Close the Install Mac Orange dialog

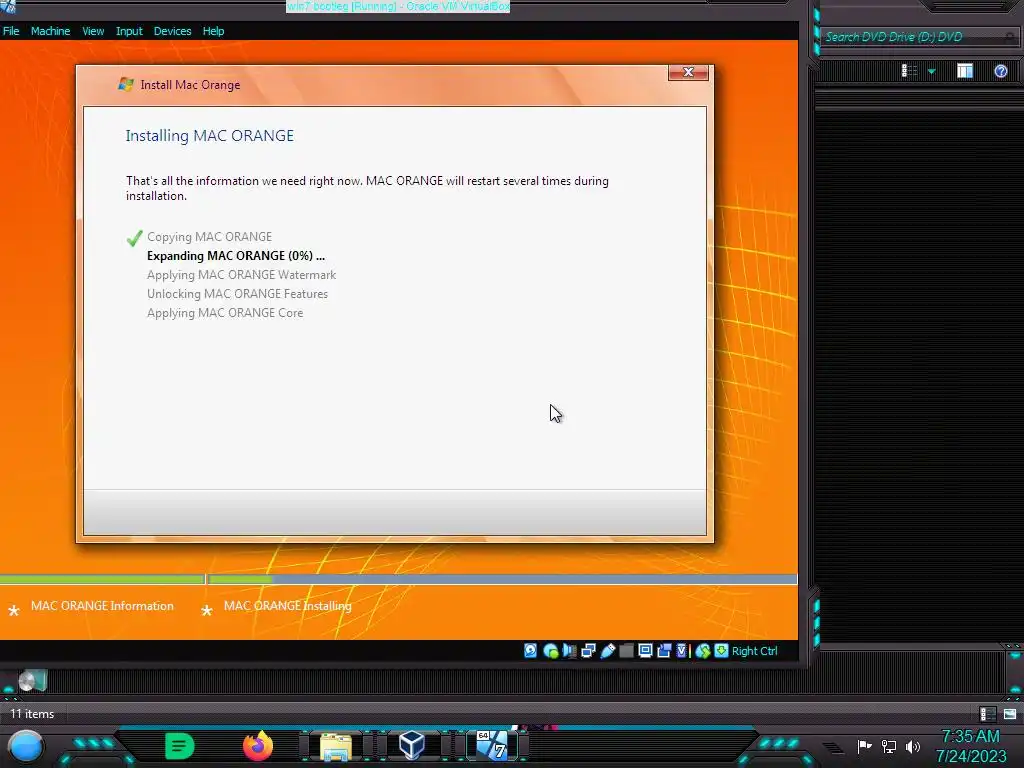pos(688,72)
